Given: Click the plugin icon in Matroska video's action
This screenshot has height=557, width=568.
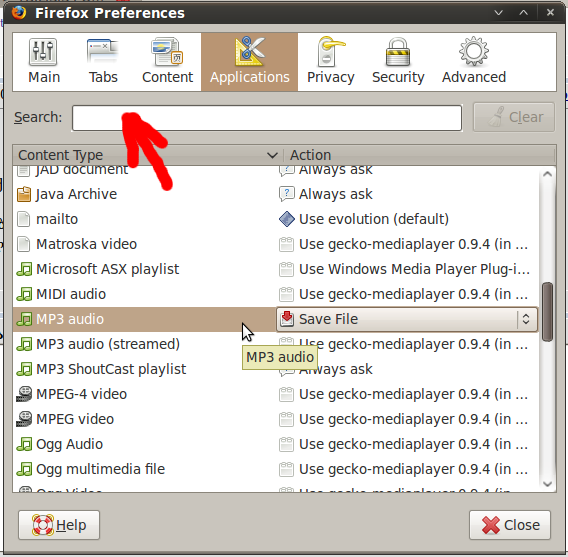Looking at the screenshot, I should click(287, 244).
